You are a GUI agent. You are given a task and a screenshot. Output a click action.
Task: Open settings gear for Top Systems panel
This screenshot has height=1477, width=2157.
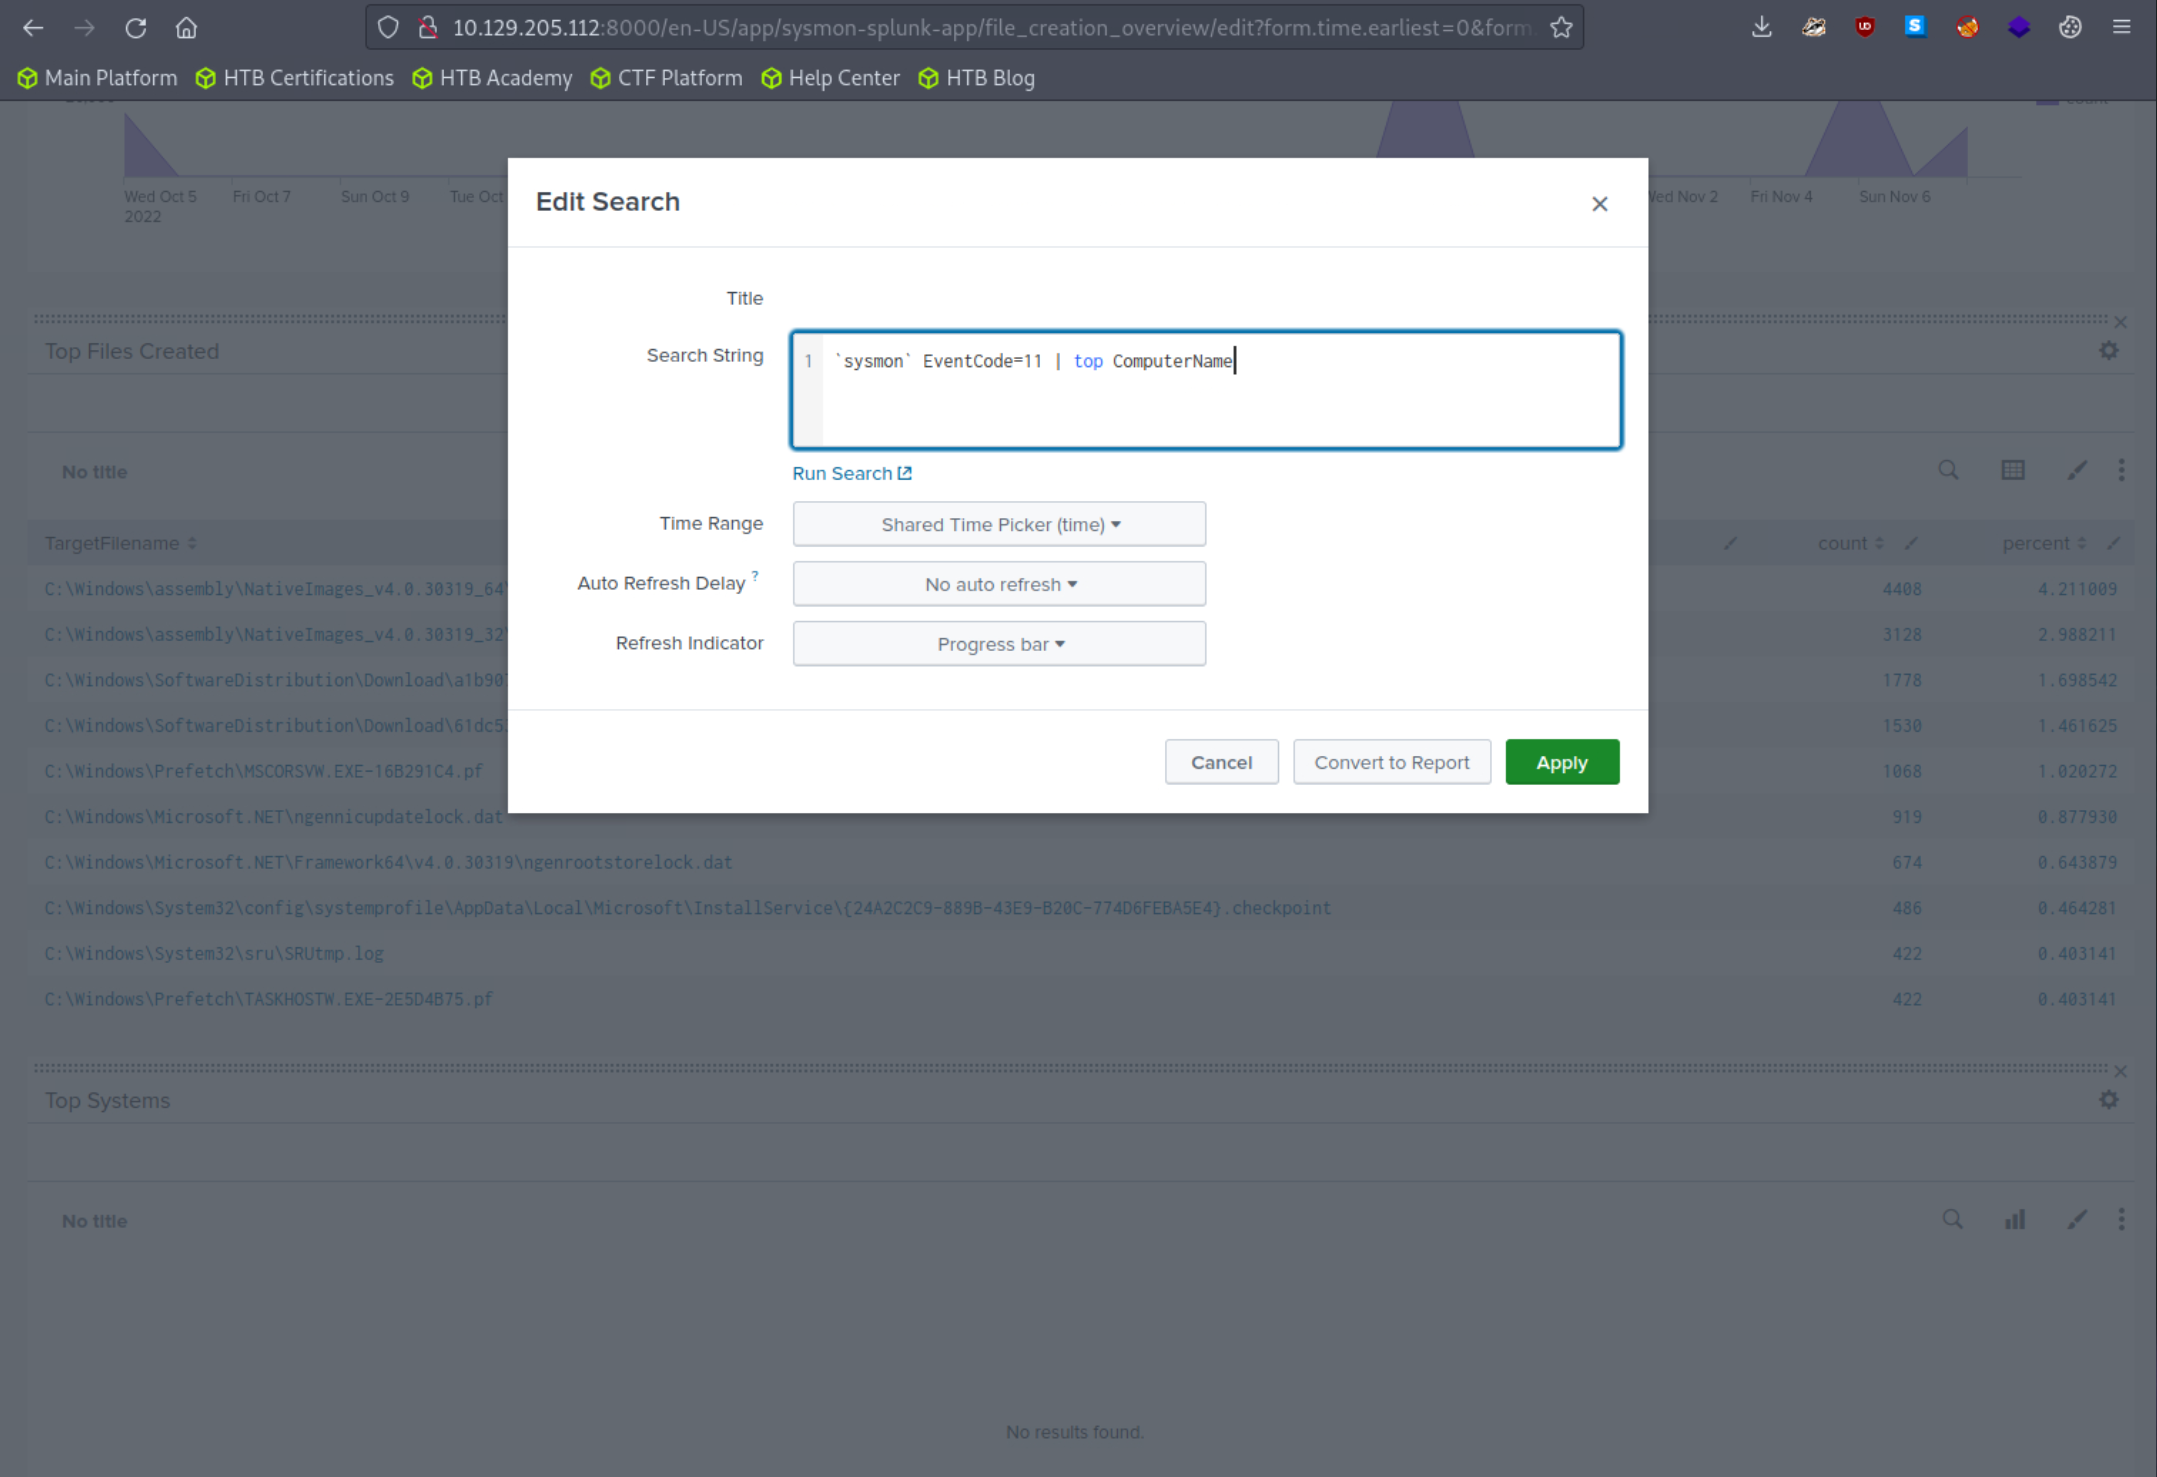click(x=2109, y=1099)
